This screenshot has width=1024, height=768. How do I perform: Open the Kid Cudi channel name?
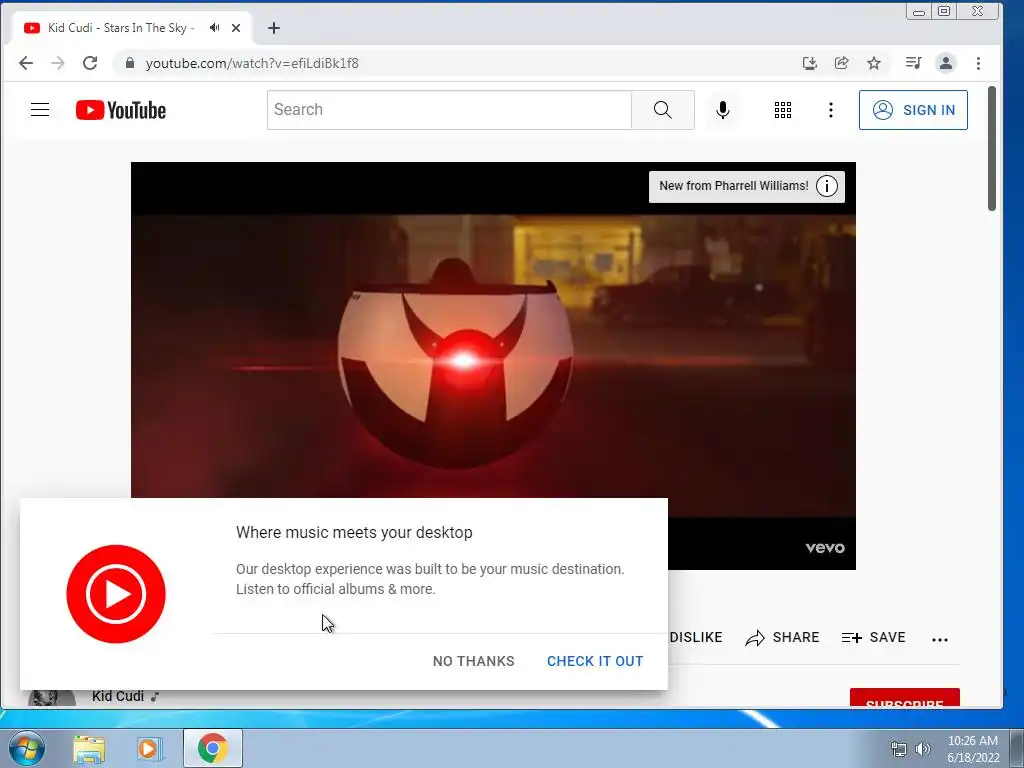118,696
